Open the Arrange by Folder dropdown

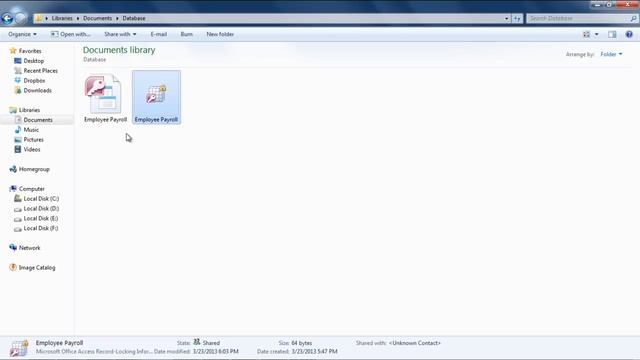point(611,54)
